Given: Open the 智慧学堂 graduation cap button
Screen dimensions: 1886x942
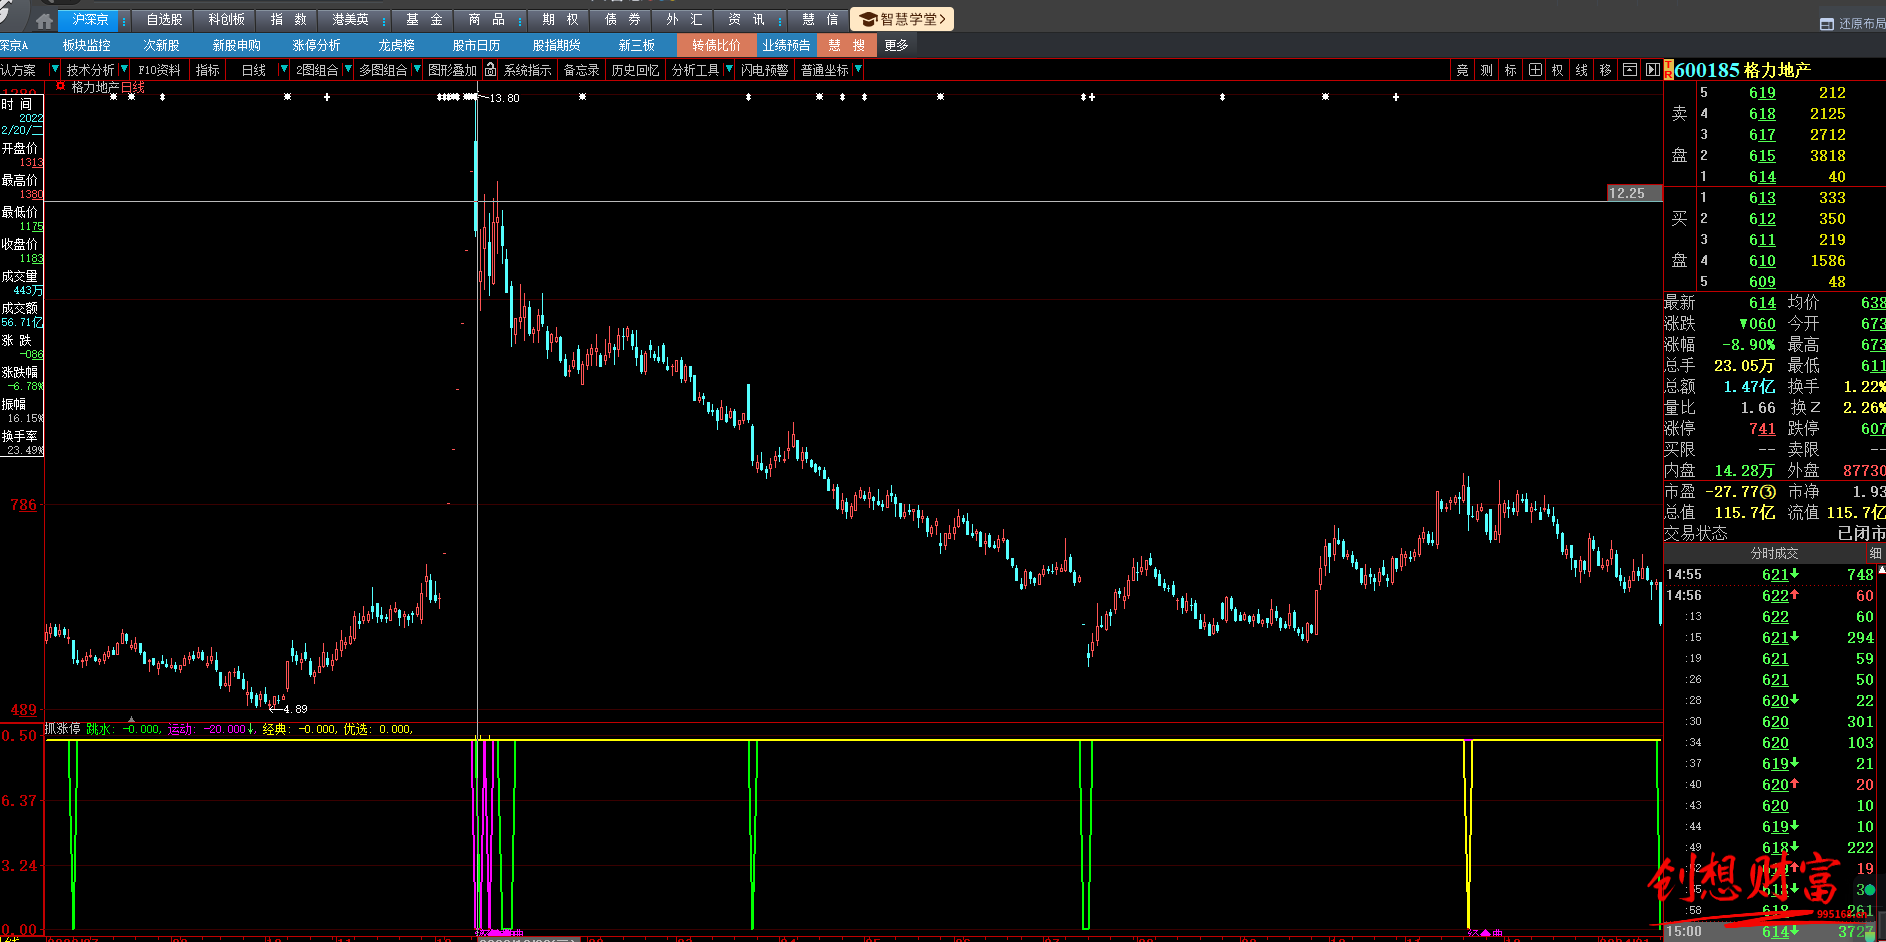Looking at the screenshot, I should [x=902, y=19].
